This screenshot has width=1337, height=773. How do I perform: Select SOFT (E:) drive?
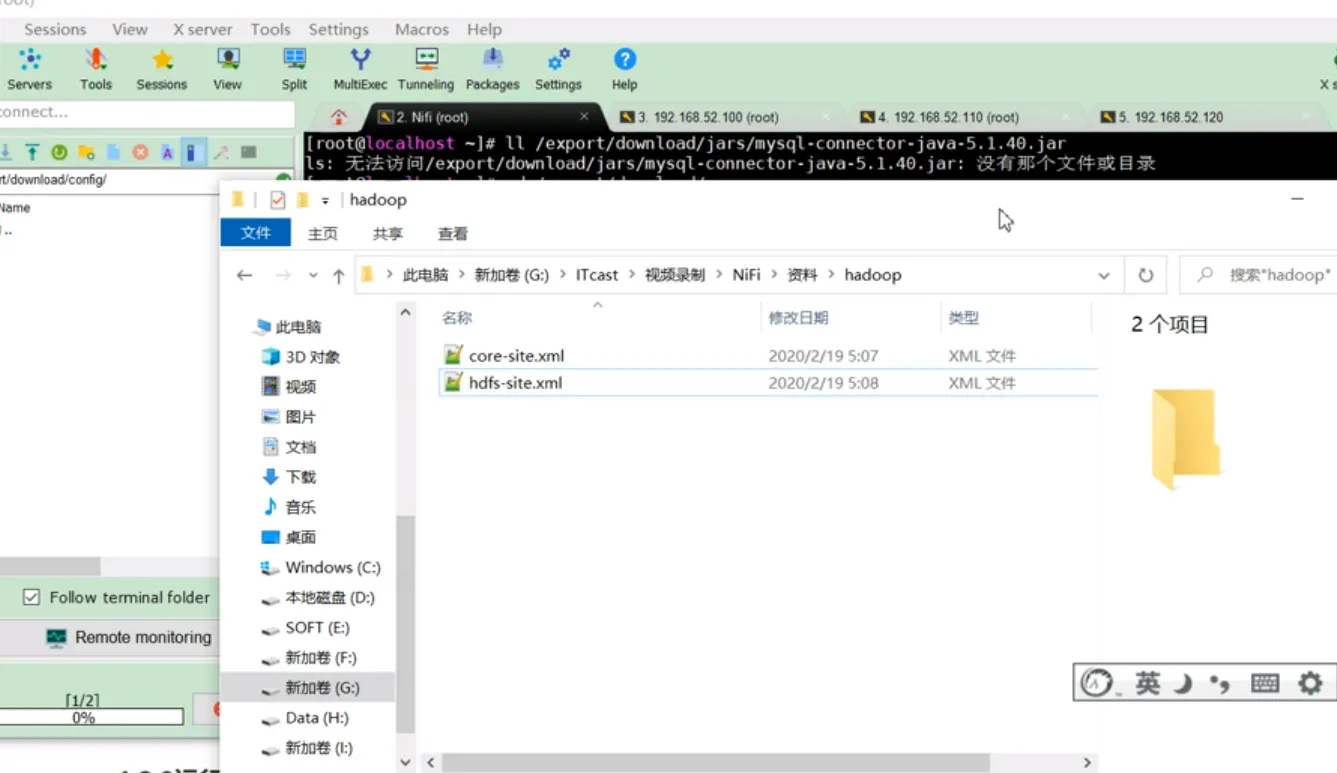pyautogui.click(x=317, y=628)
